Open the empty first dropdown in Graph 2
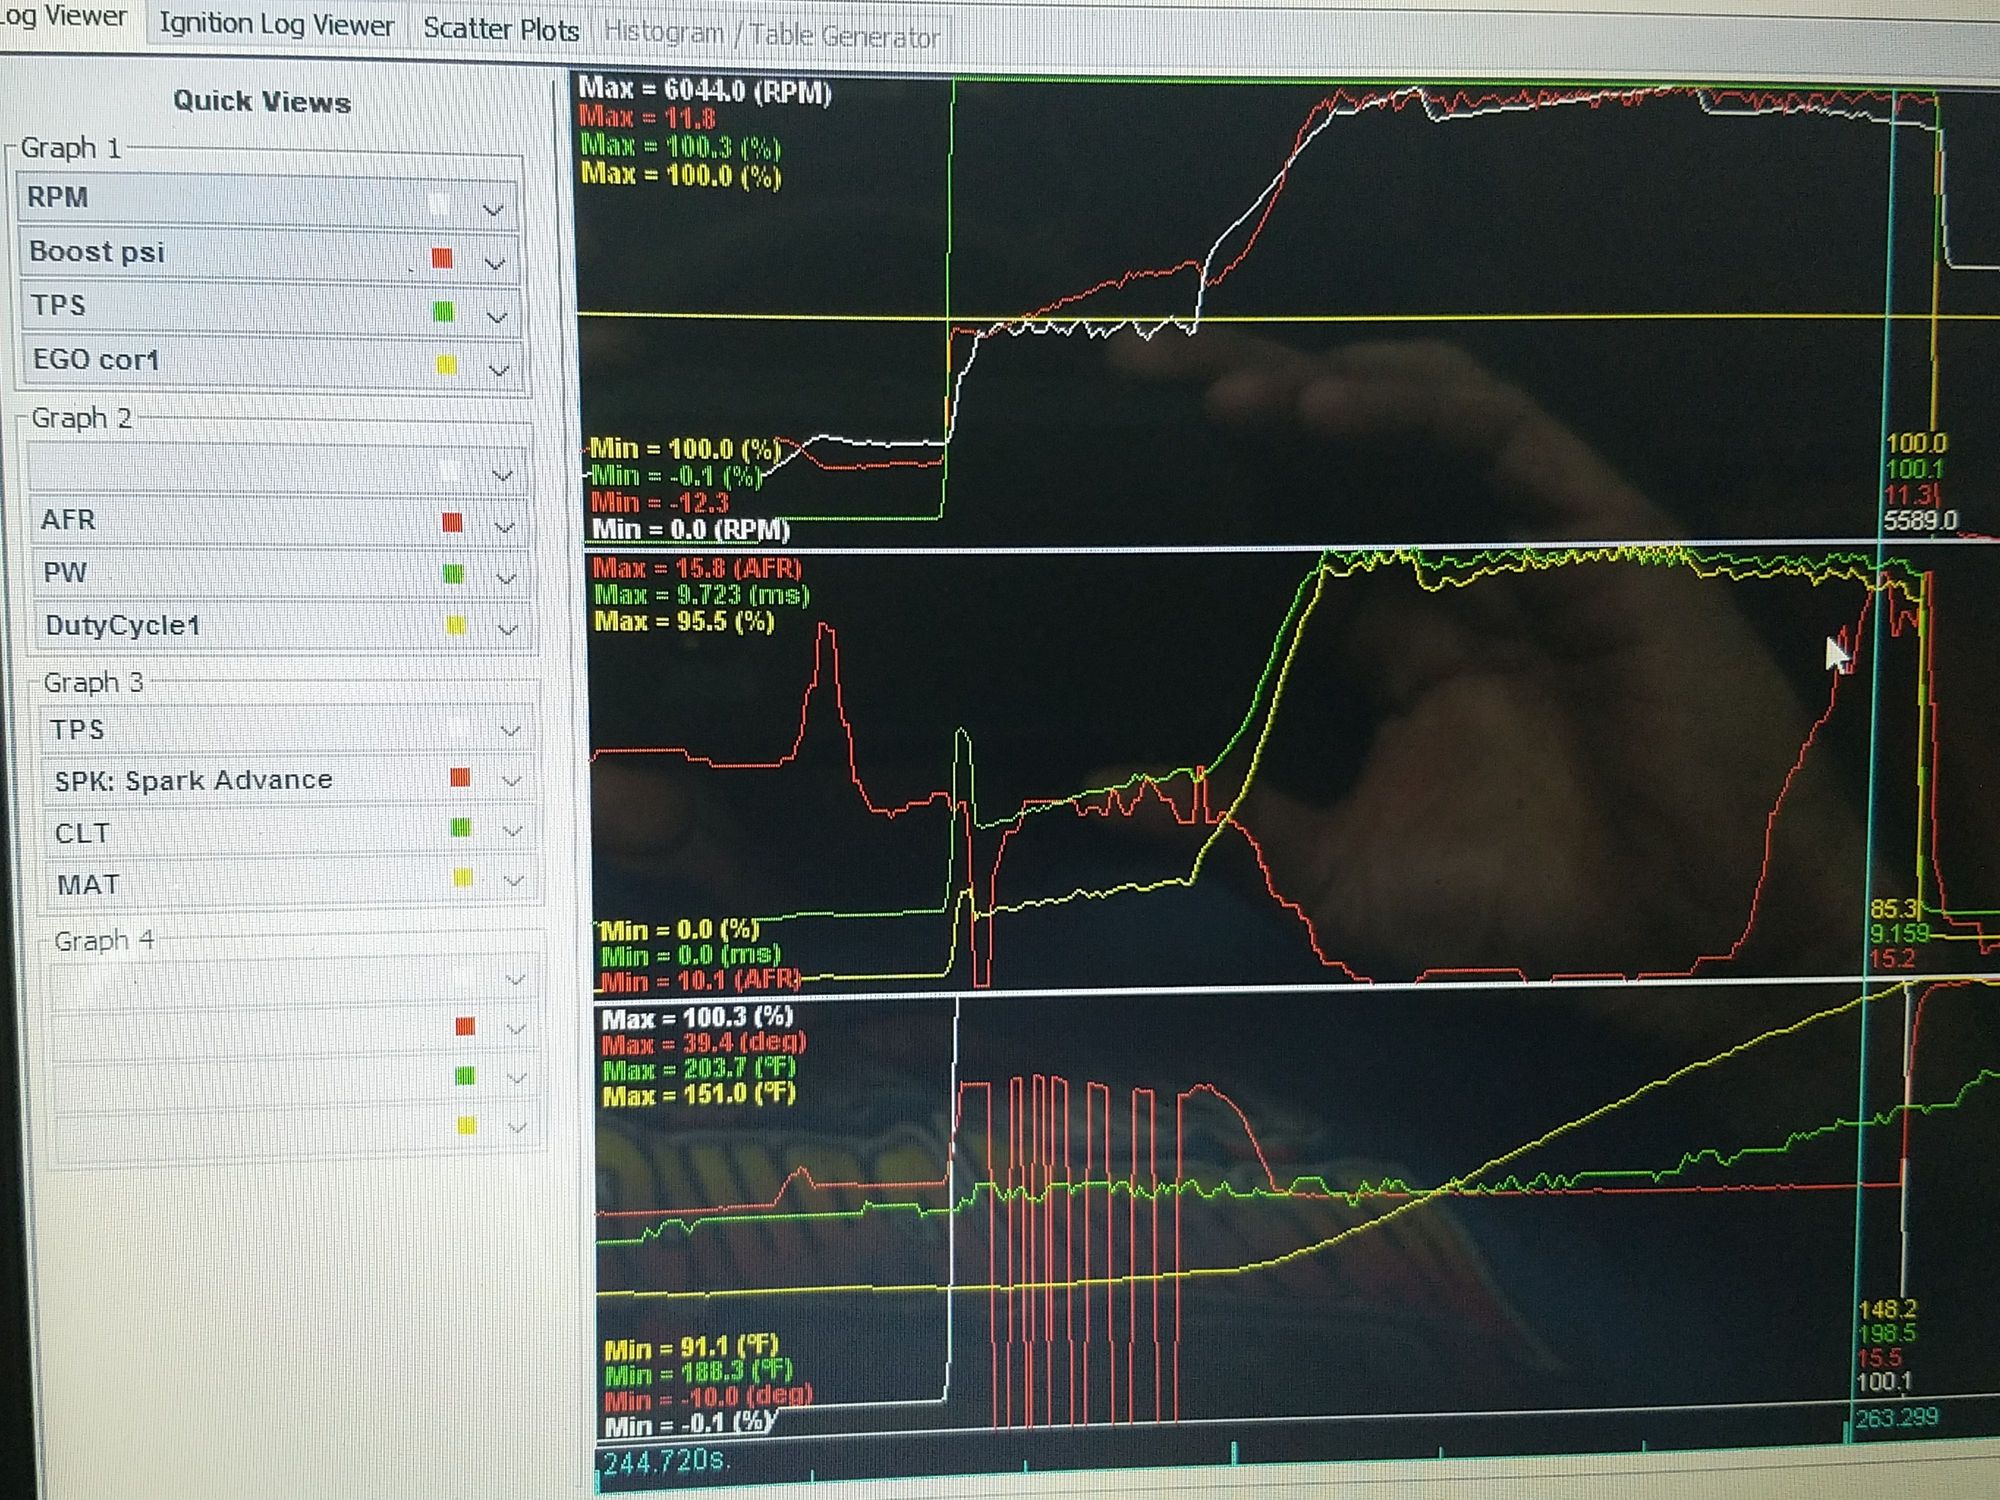 pos(503,475)
